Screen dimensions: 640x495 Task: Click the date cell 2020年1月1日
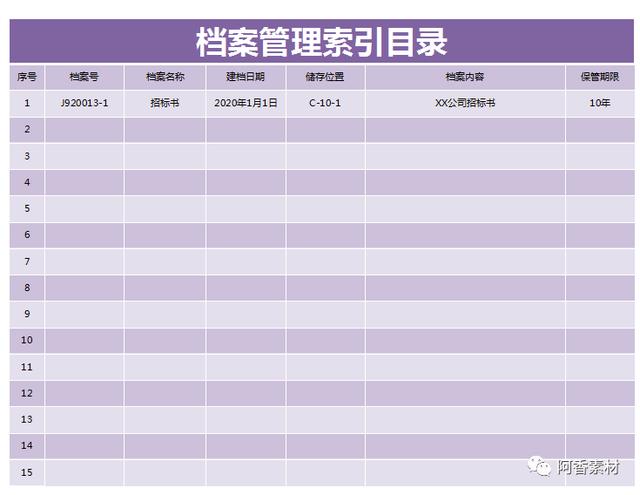[x=246, y=103]
